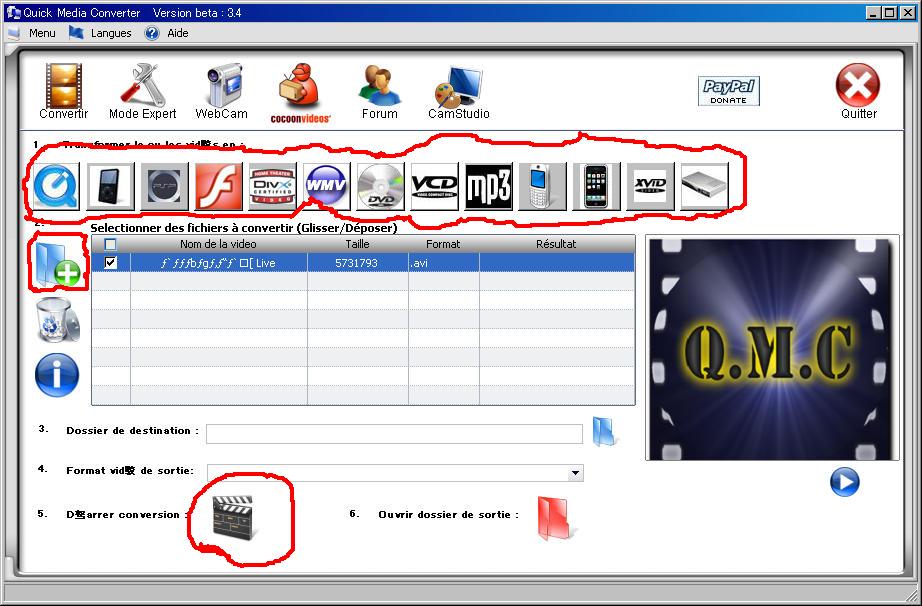This screenshot has width=922, height=606.
Task: Toggle the select-all header checkbox
Action: (110, 244)
